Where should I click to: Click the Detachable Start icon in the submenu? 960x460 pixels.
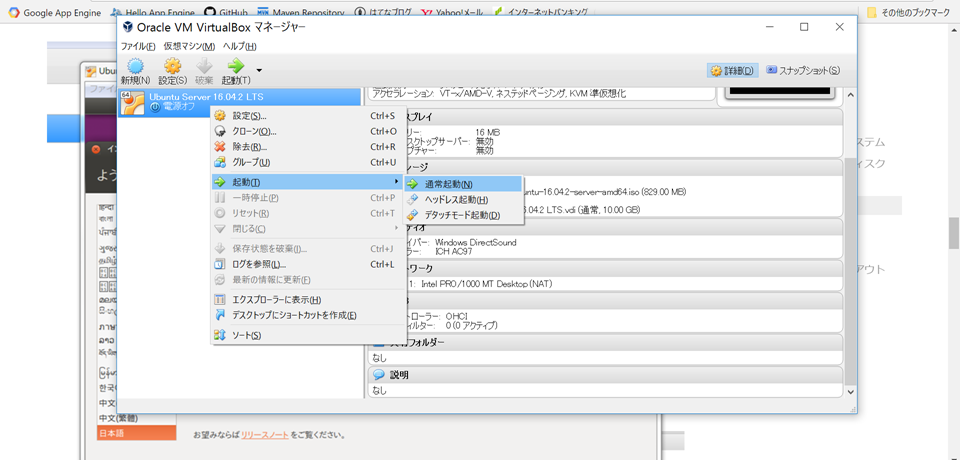pos(413,215)
